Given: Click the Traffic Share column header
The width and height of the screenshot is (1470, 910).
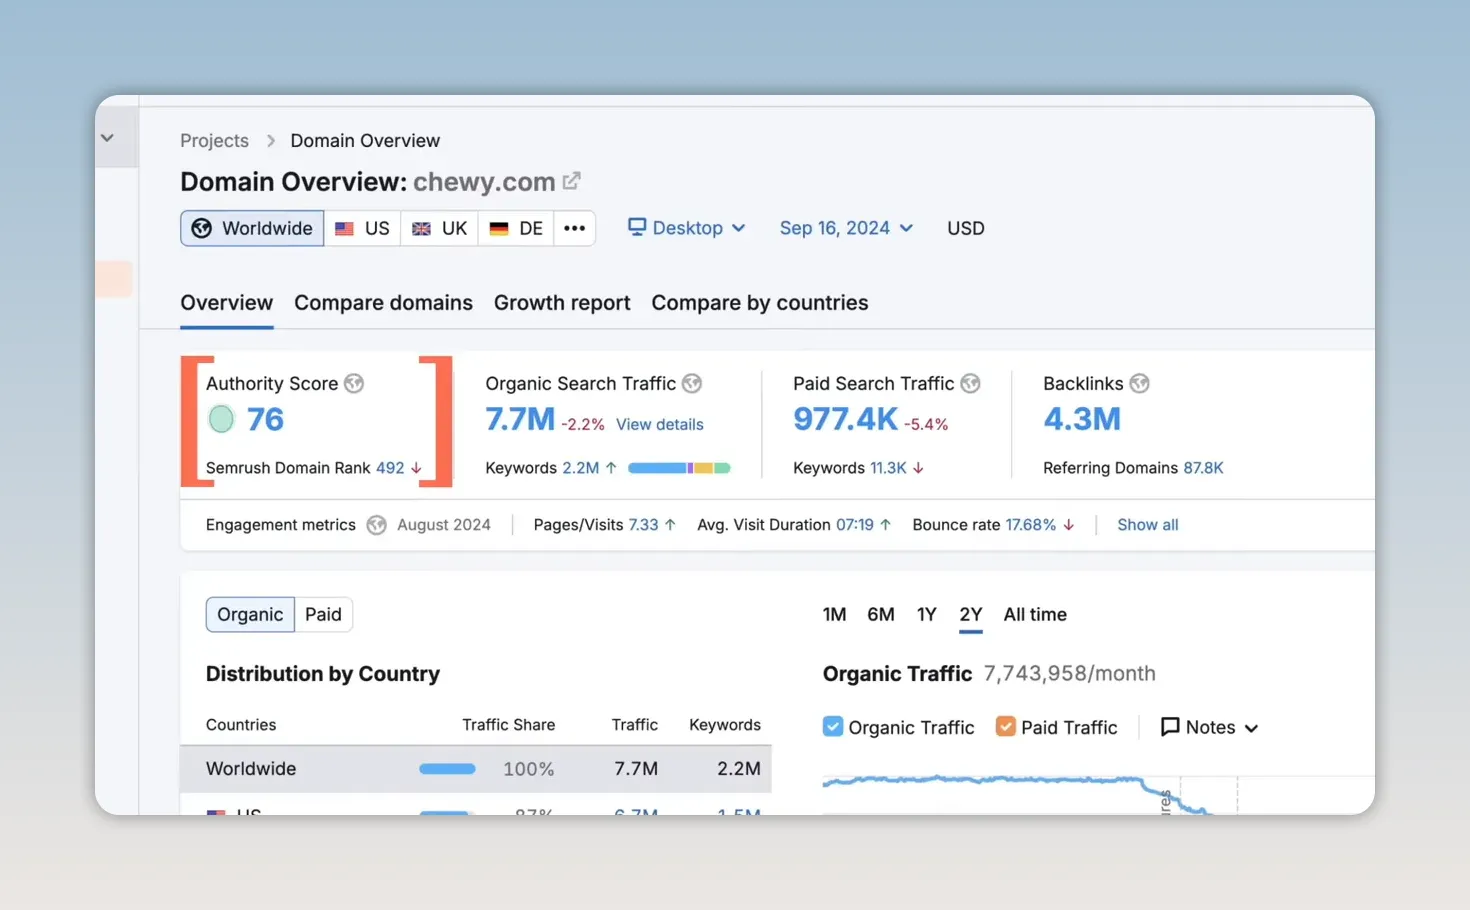Looking at the screenshot, I should click(508, 725).
